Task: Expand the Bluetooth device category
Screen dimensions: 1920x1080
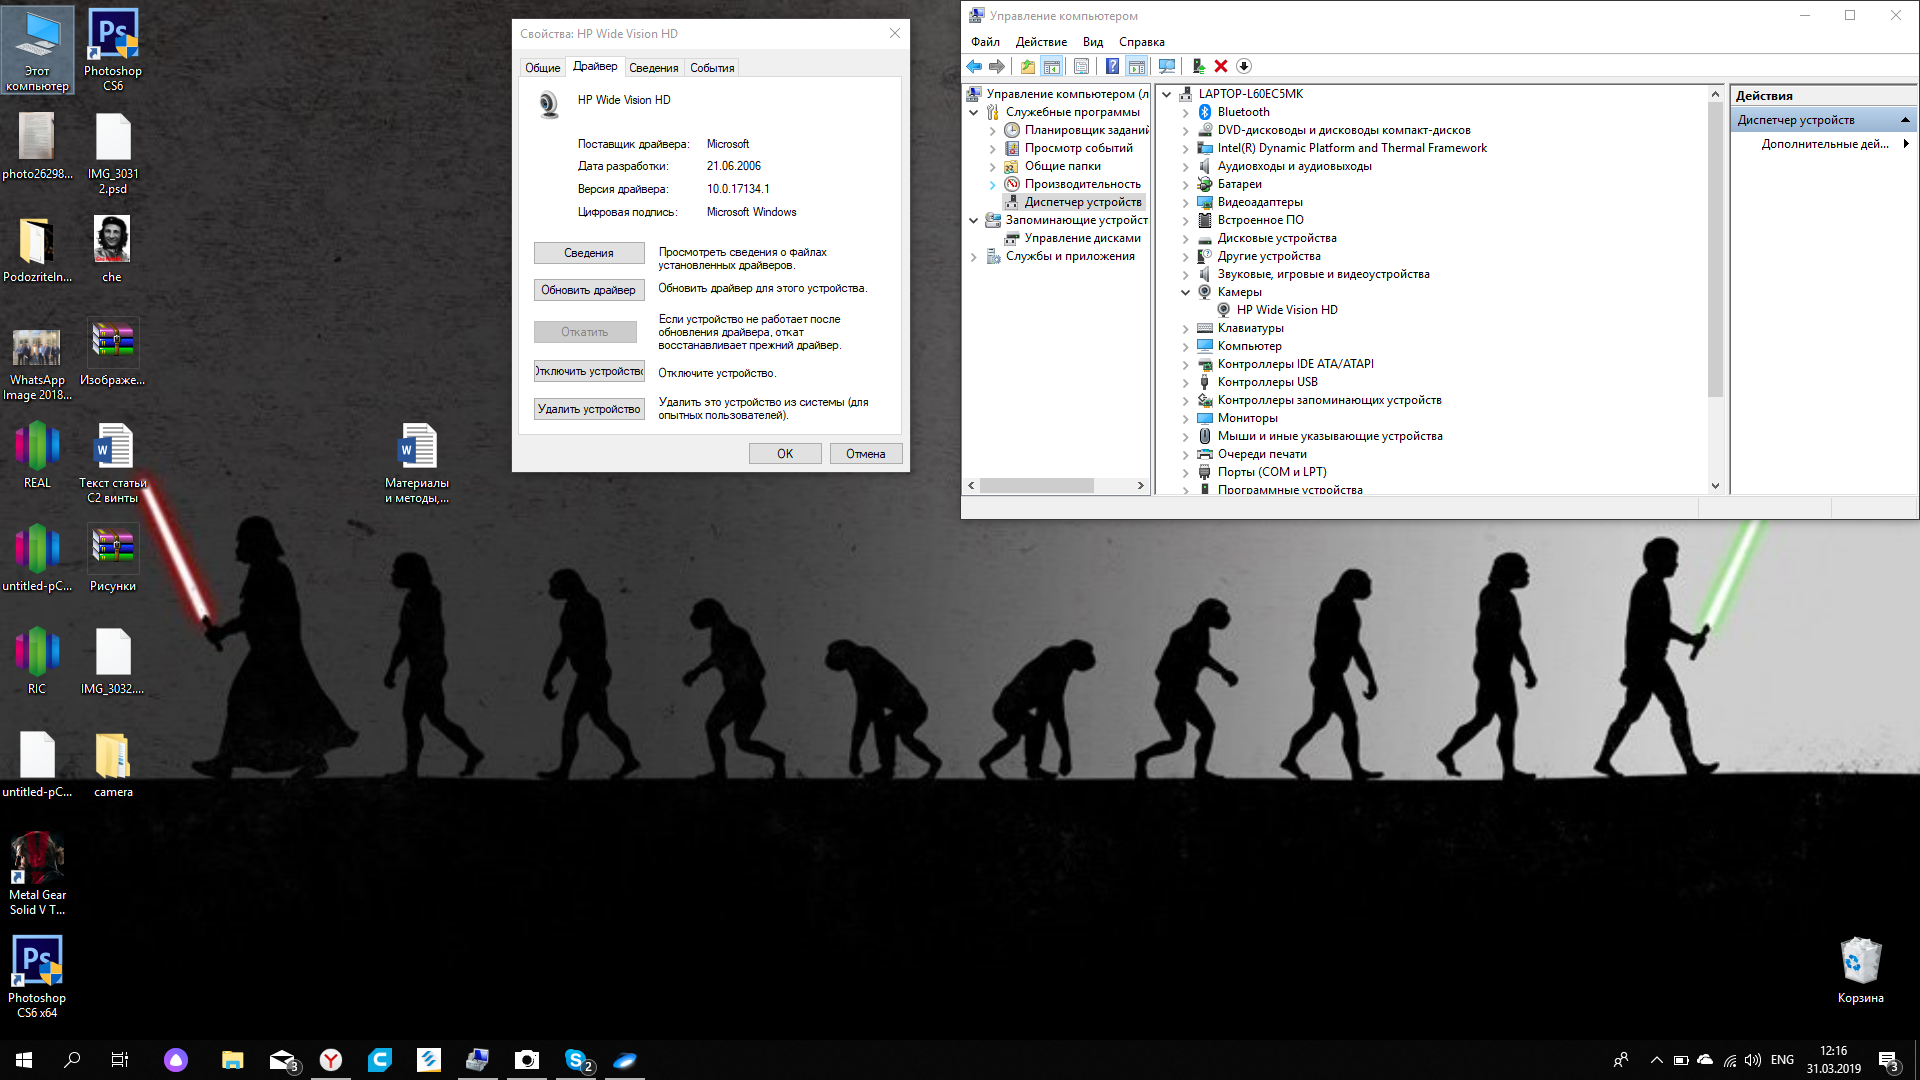Action: coord(1186,112)
